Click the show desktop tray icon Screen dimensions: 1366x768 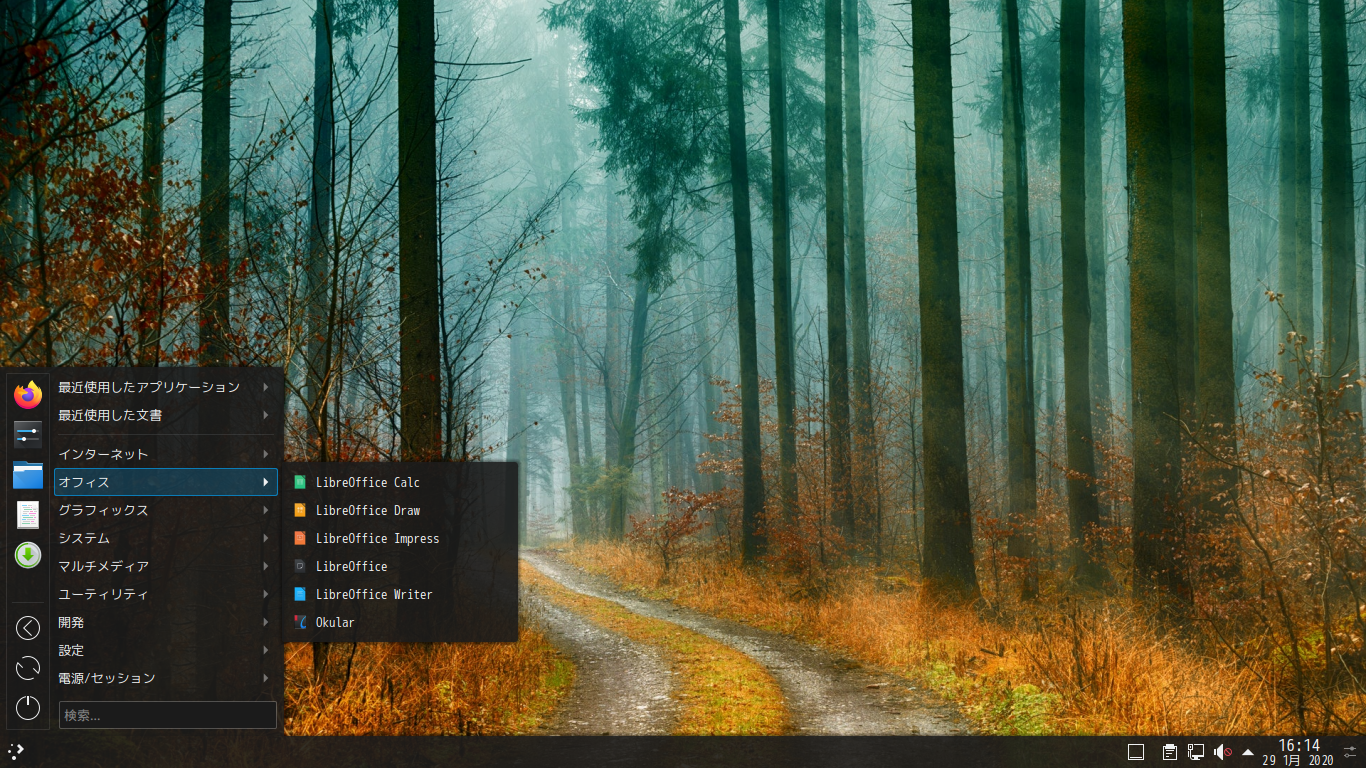1136,752
